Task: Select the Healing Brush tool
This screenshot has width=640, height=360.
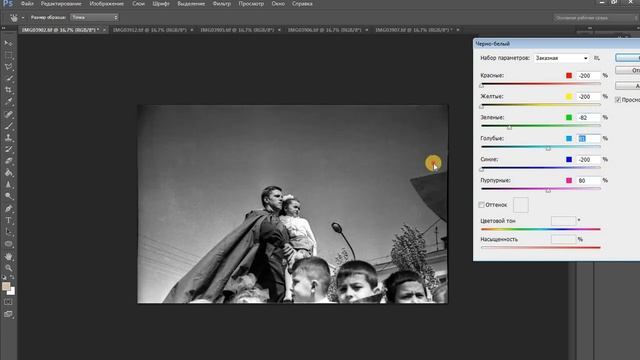Action: 8,114
